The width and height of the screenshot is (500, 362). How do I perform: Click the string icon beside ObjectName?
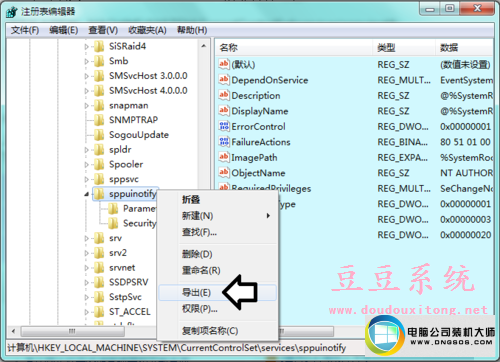(x=224, y=172)
